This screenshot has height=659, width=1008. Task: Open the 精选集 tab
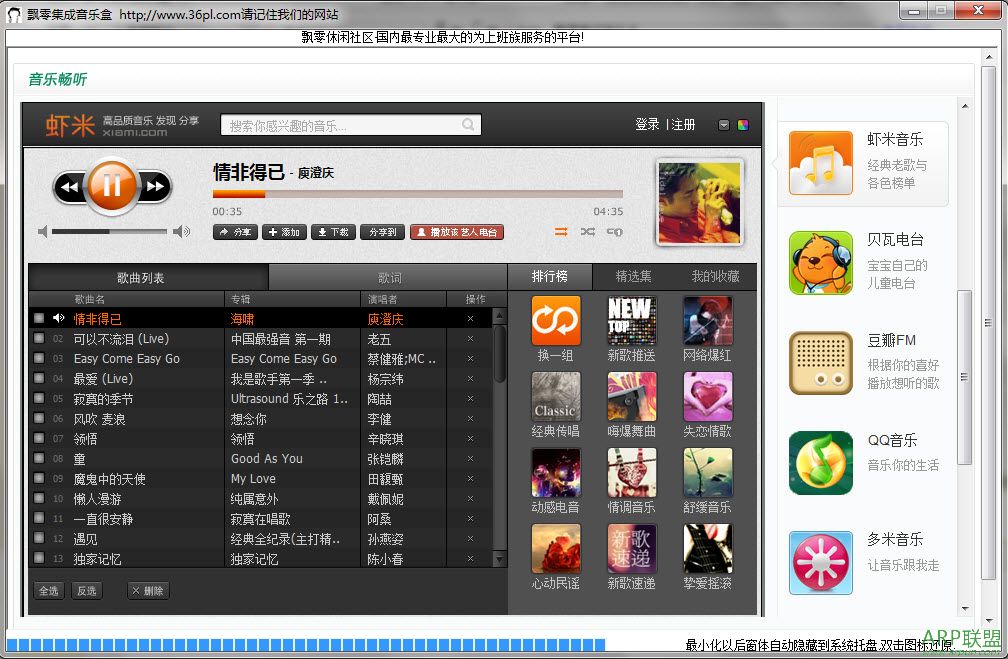pyautogui.click(x=633, y=276)
